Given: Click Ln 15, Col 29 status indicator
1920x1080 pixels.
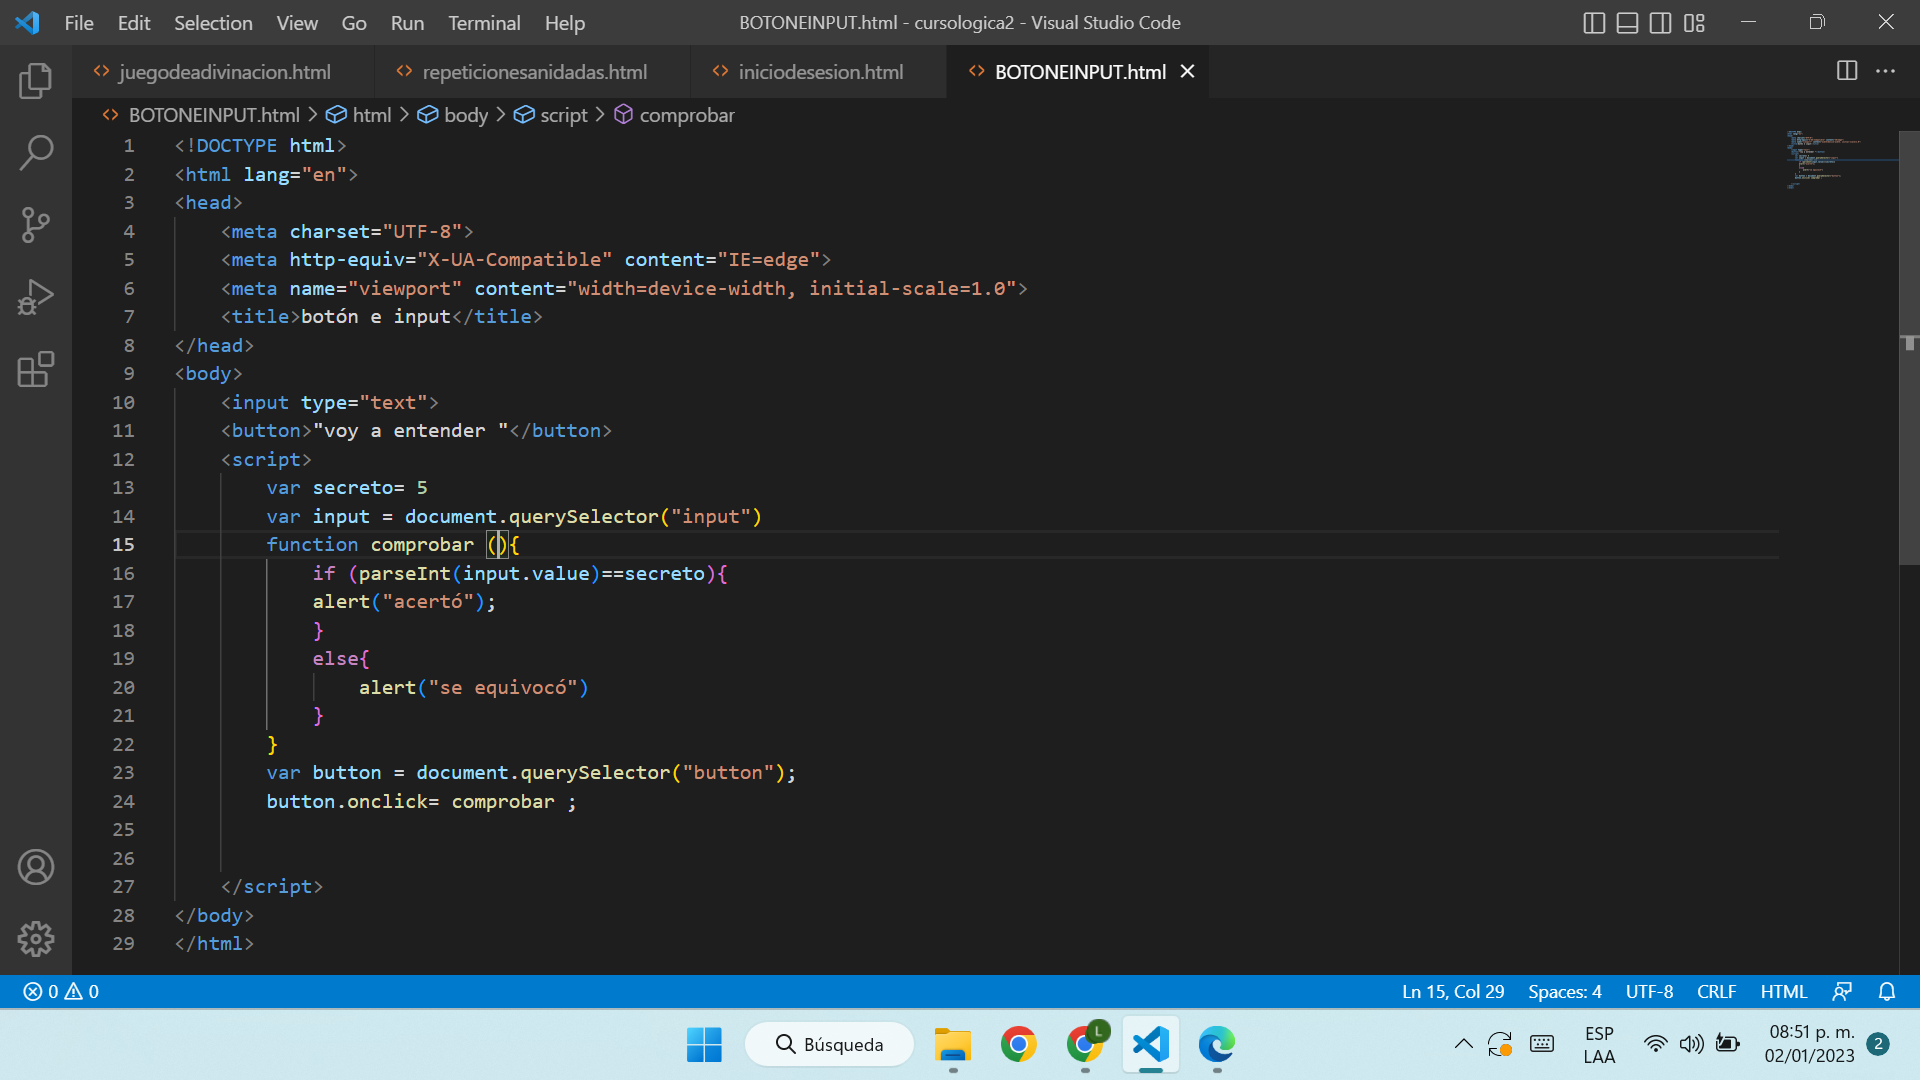Looking at the screenshot, I should point(1452,991).
